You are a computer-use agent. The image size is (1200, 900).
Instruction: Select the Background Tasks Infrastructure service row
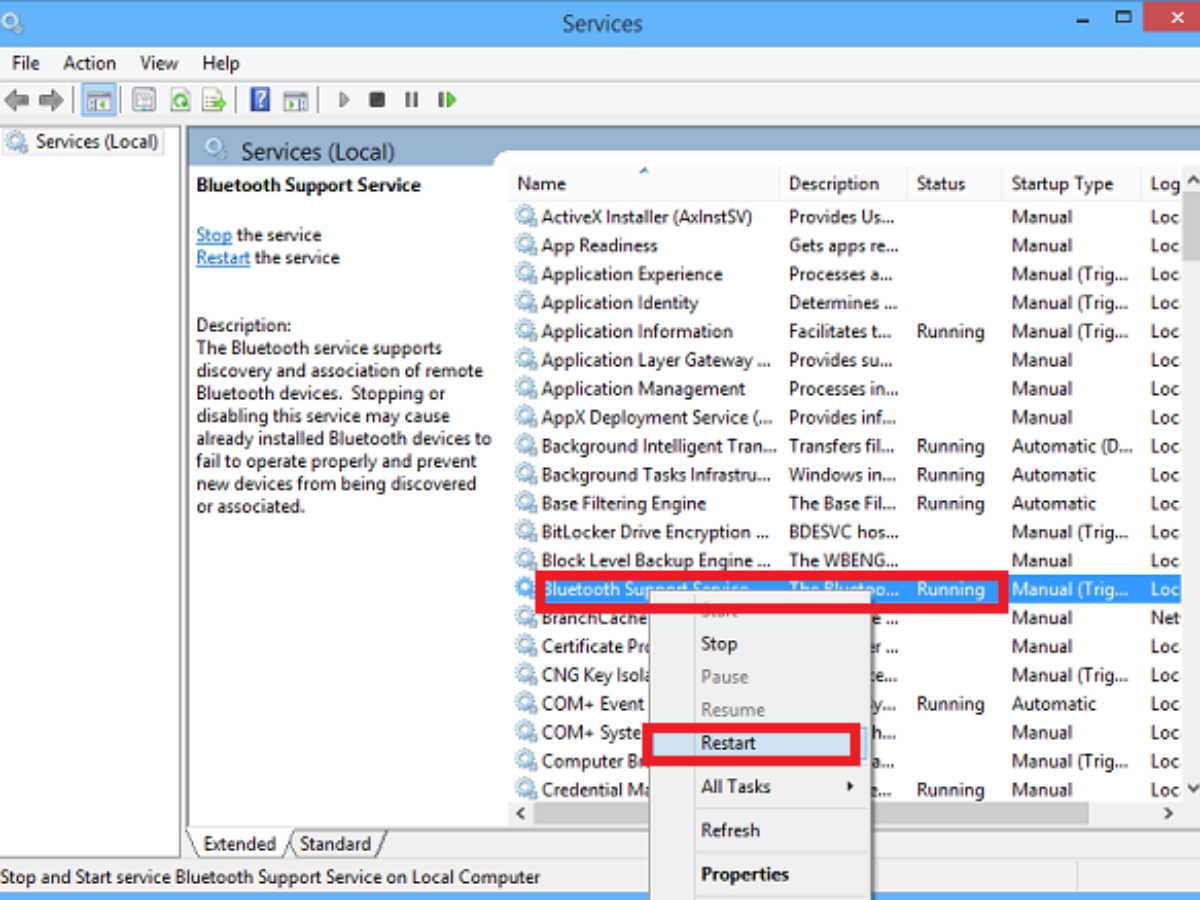[x=847, y=475]
